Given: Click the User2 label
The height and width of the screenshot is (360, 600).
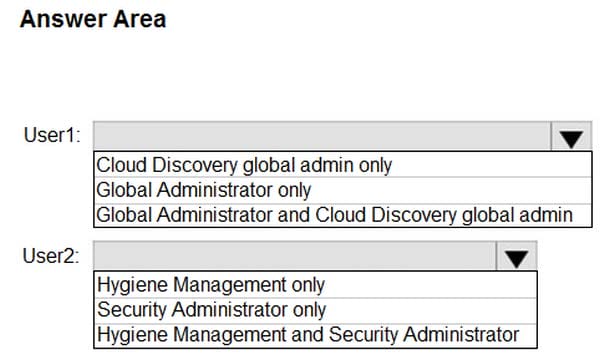Looking at the screenshot, I should click(51, 256).
